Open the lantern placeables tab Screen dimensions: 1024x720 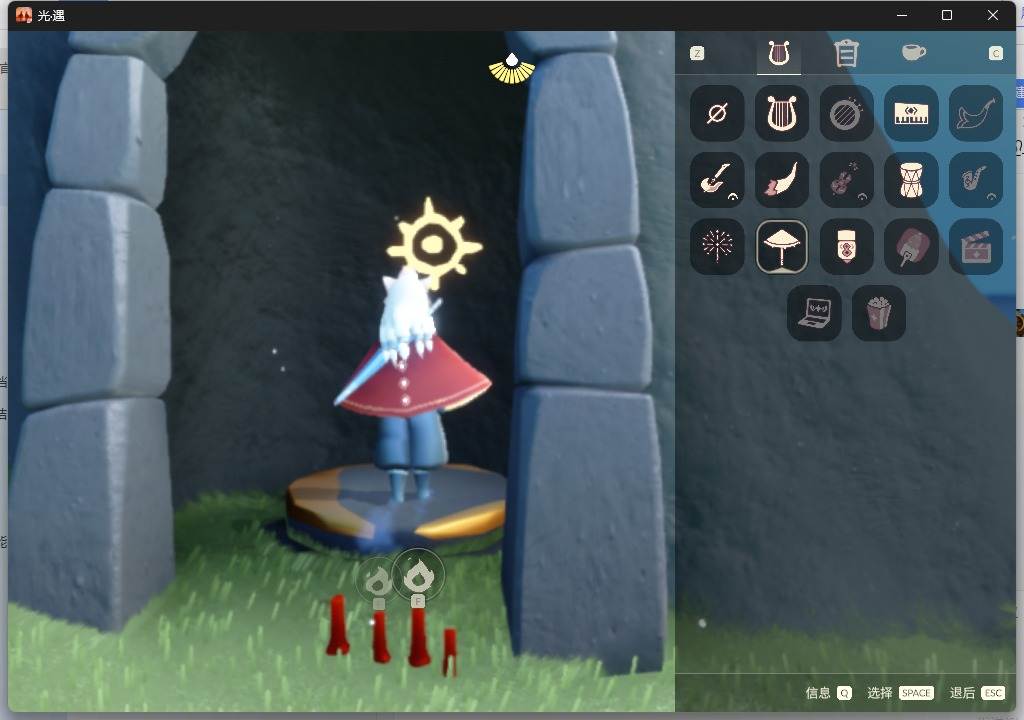pos(846,54)
